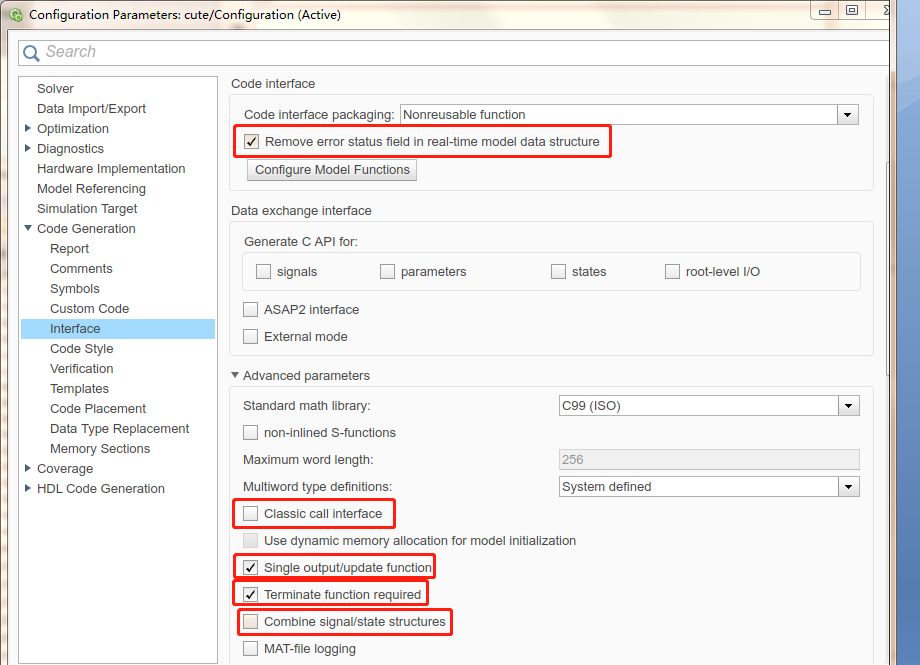Click 'Maximum word length:' label
This screenshot has width=920, height=665.
click(x=308, y=460)
